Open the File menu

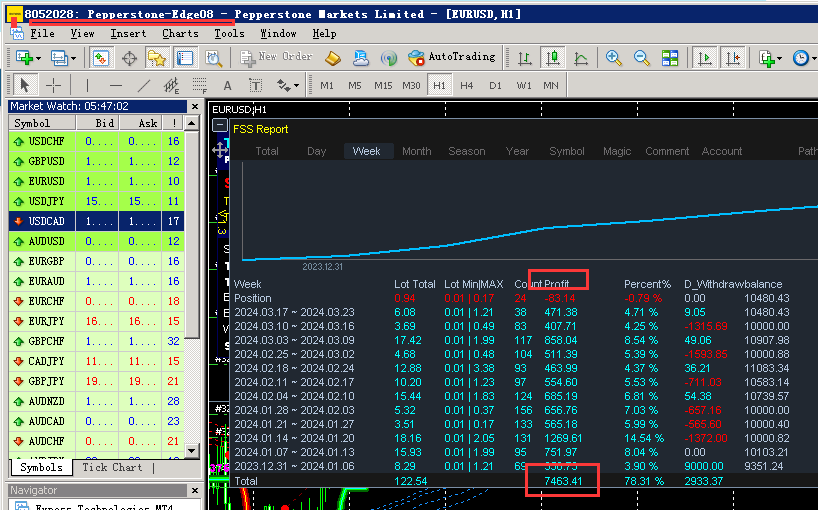point(42,33)
